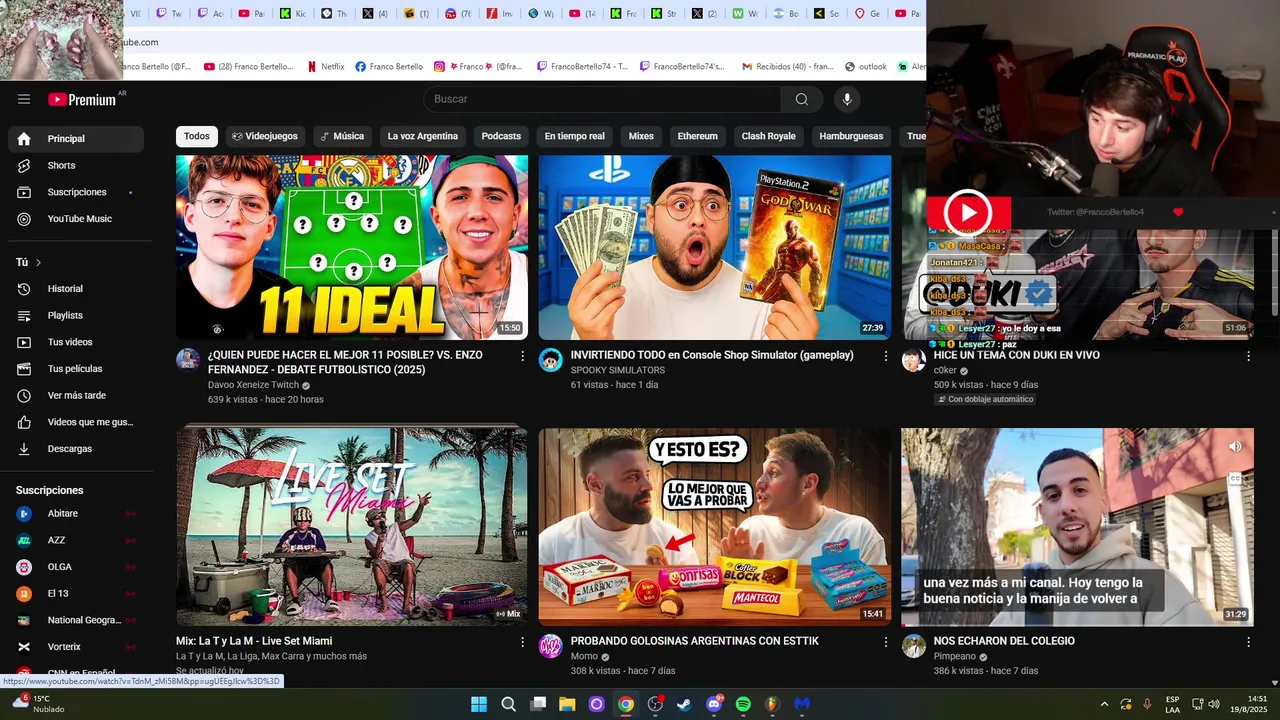This screenshot has height=720, width=1280.
Task: Open Vorterix subscription channel
Action: pyautogui.click(x=76, y=647)
